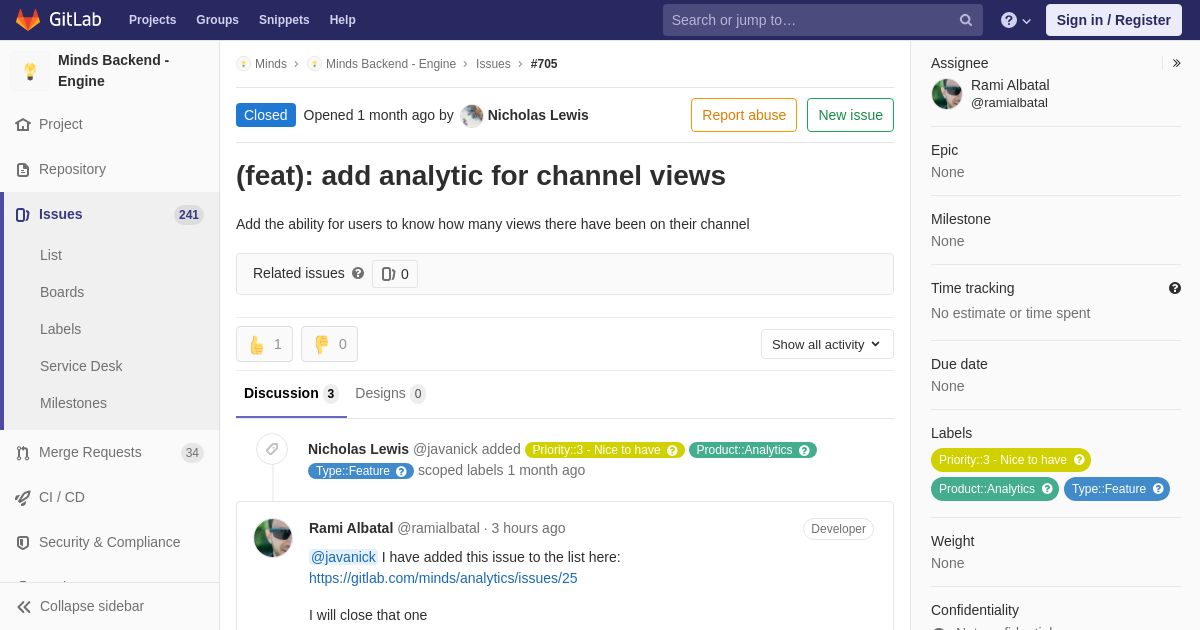1200x630 pixels.
Task: Open Milestones in sidebar
Action: coord(73,403)
